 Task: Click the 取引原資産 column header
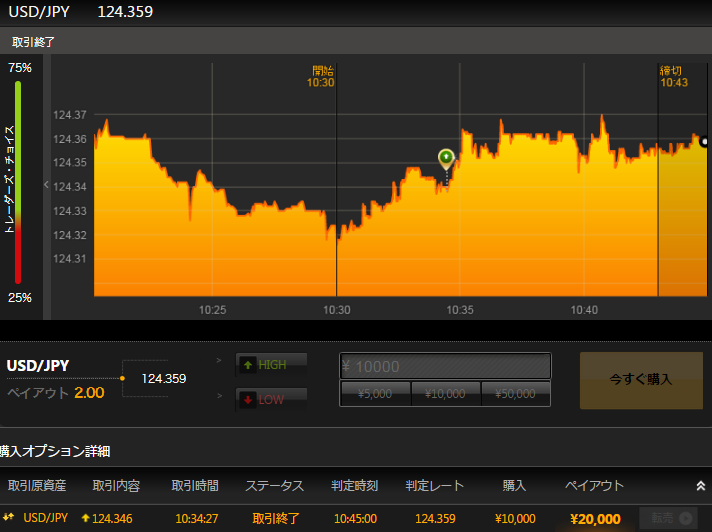(37, 486)
